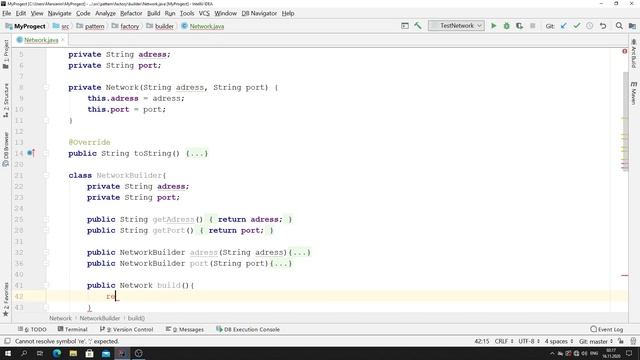Open the Terminal tool window
The height and width of the screenshot is (360, 640).
pos(73,329)
